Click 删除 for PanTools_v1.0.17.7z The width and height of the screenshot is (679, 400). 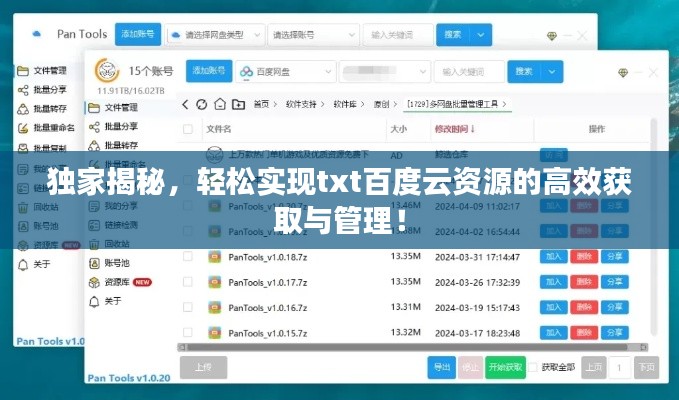tap(584, 282)
